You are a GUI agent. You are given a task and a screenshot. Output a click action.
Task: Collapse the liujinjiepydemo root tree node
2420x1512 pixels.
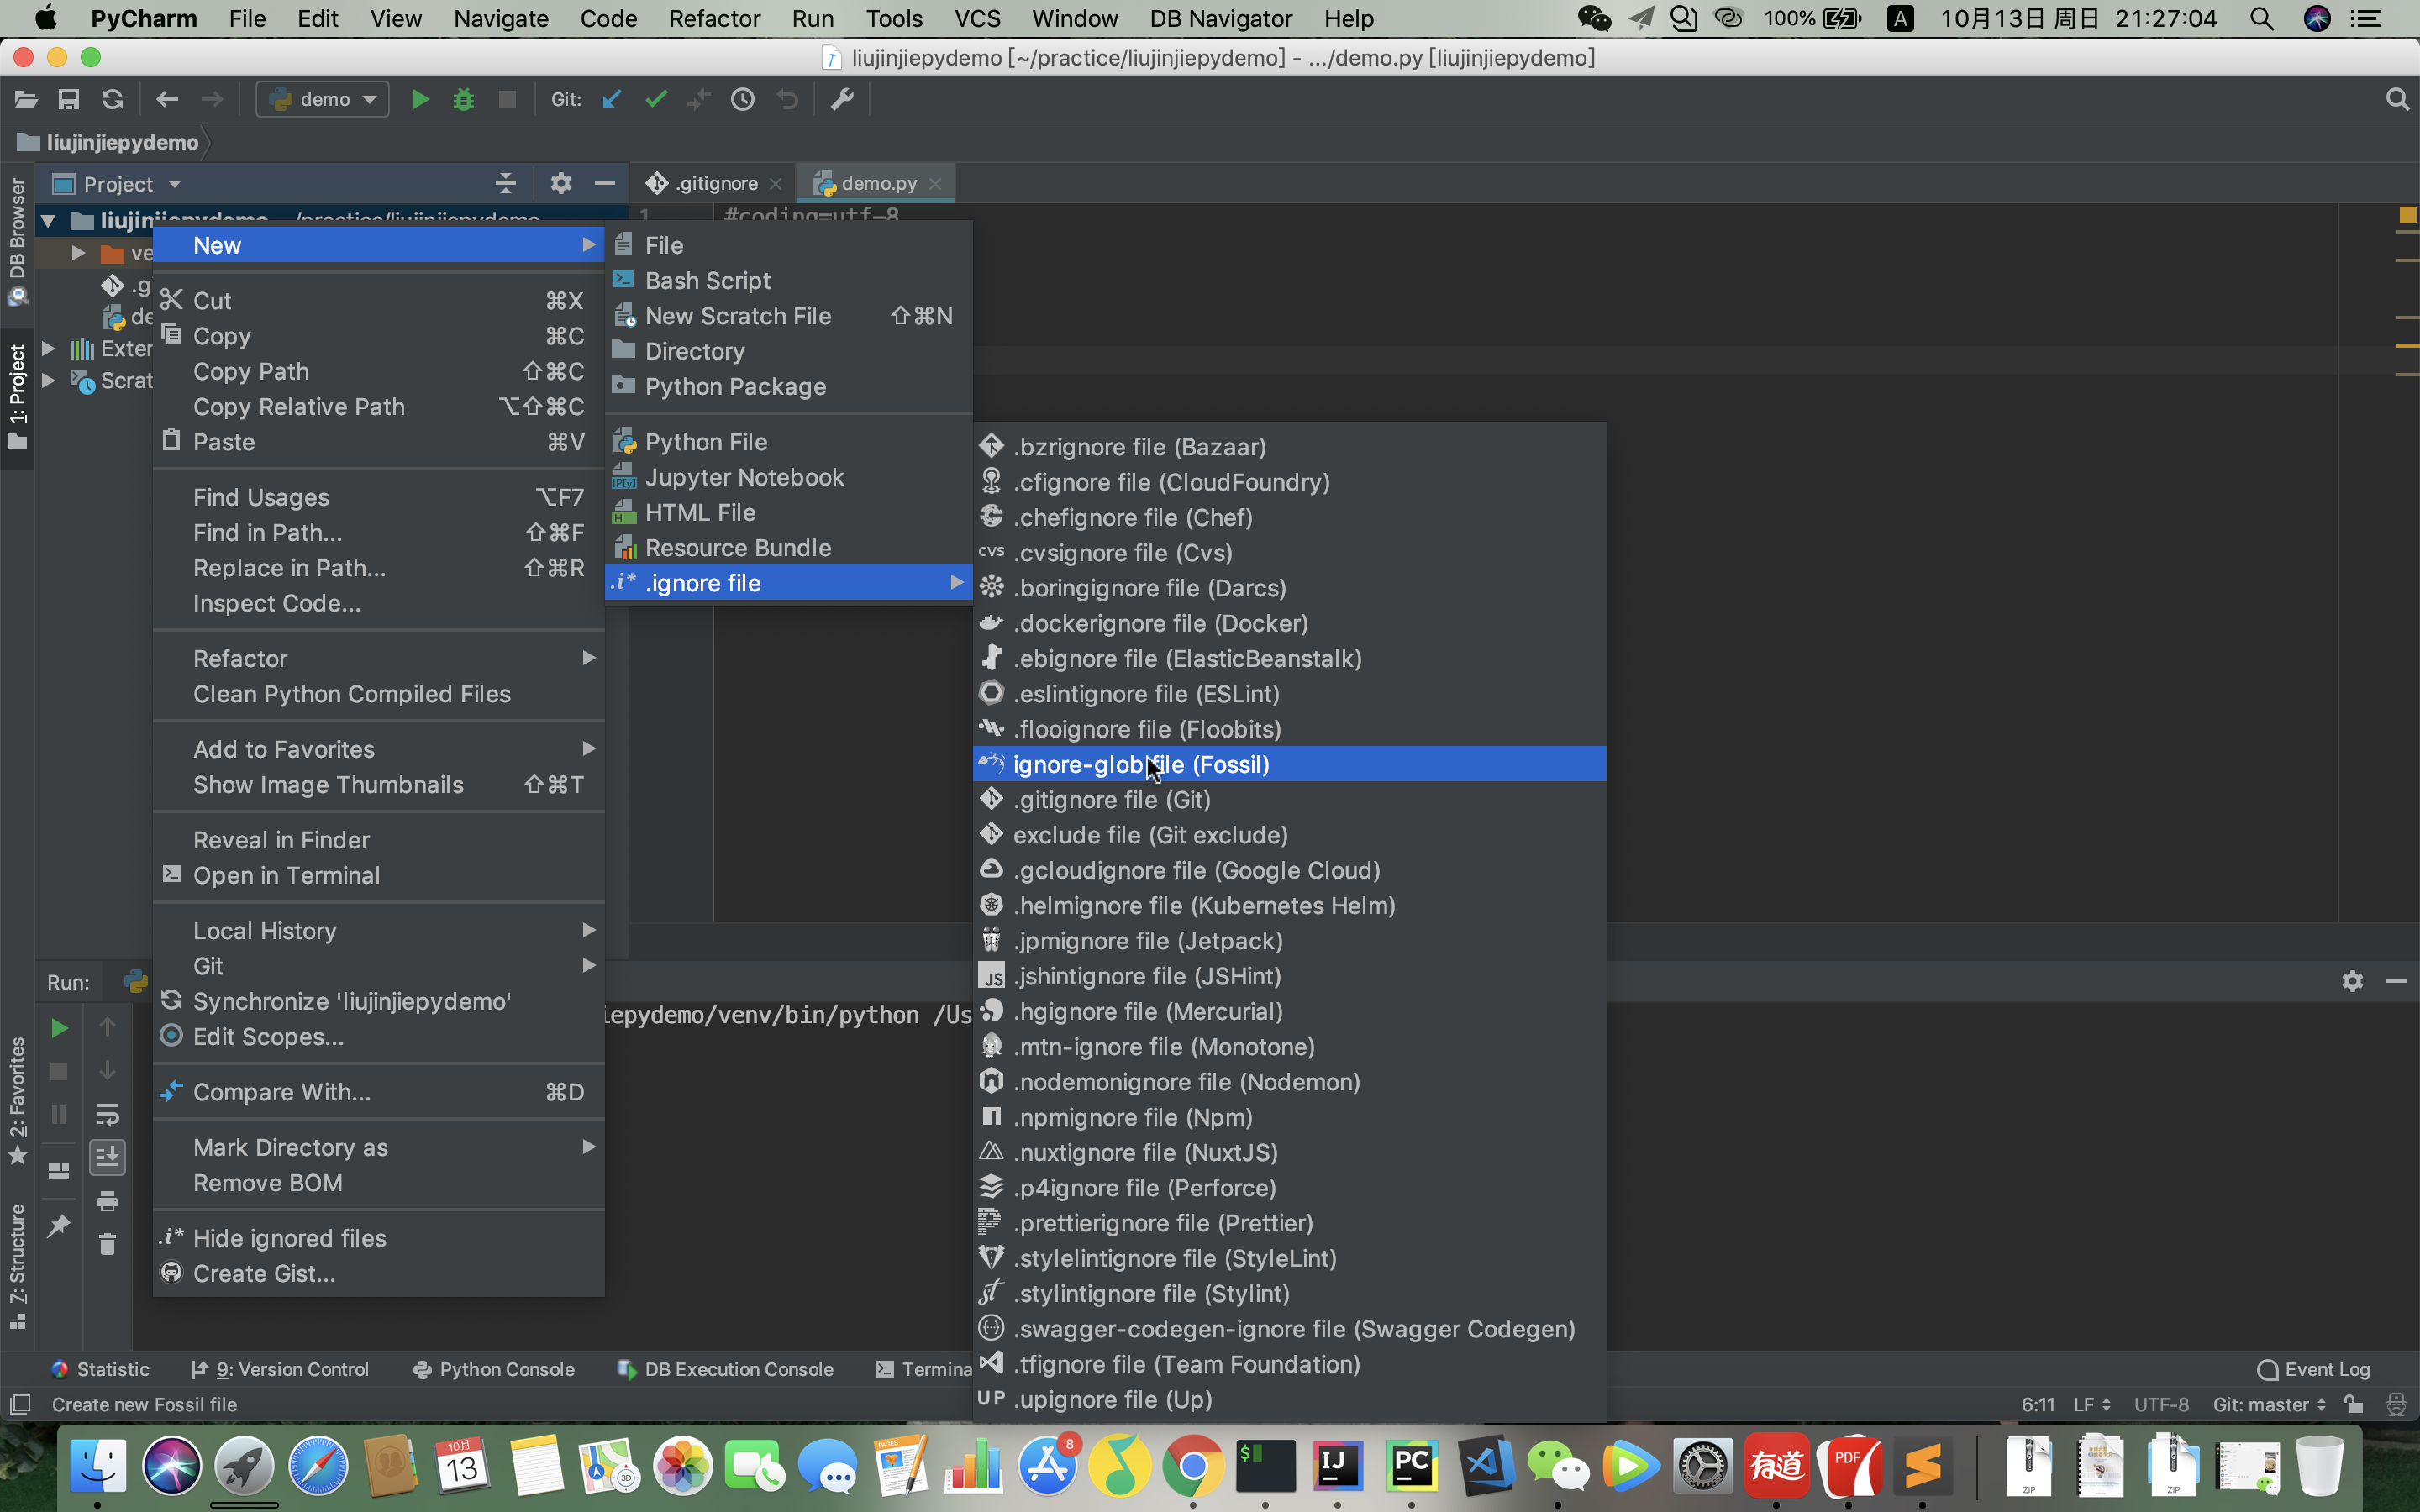point(47,220)
